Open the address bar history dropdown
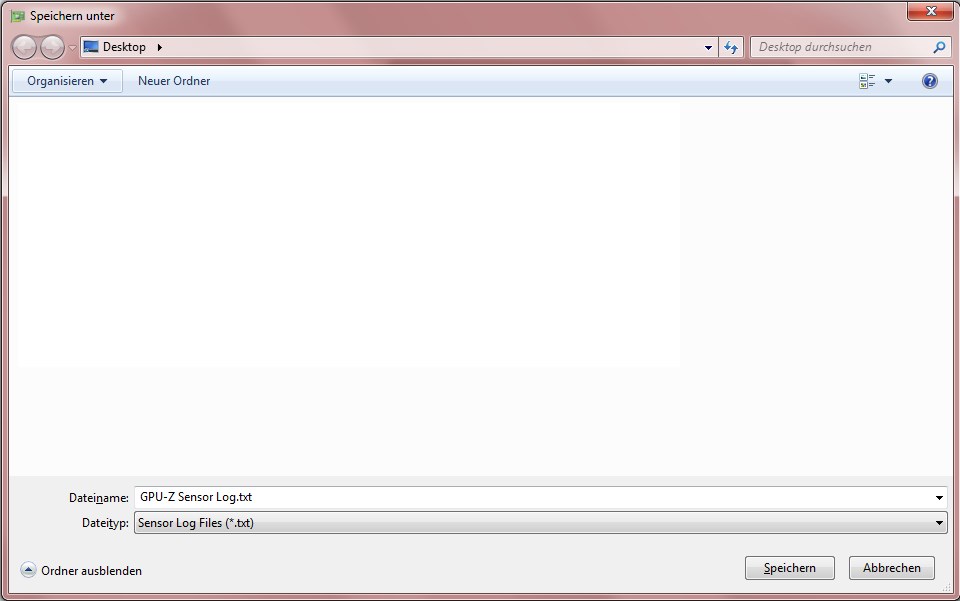The image size is (960, 601). [708, 47]
